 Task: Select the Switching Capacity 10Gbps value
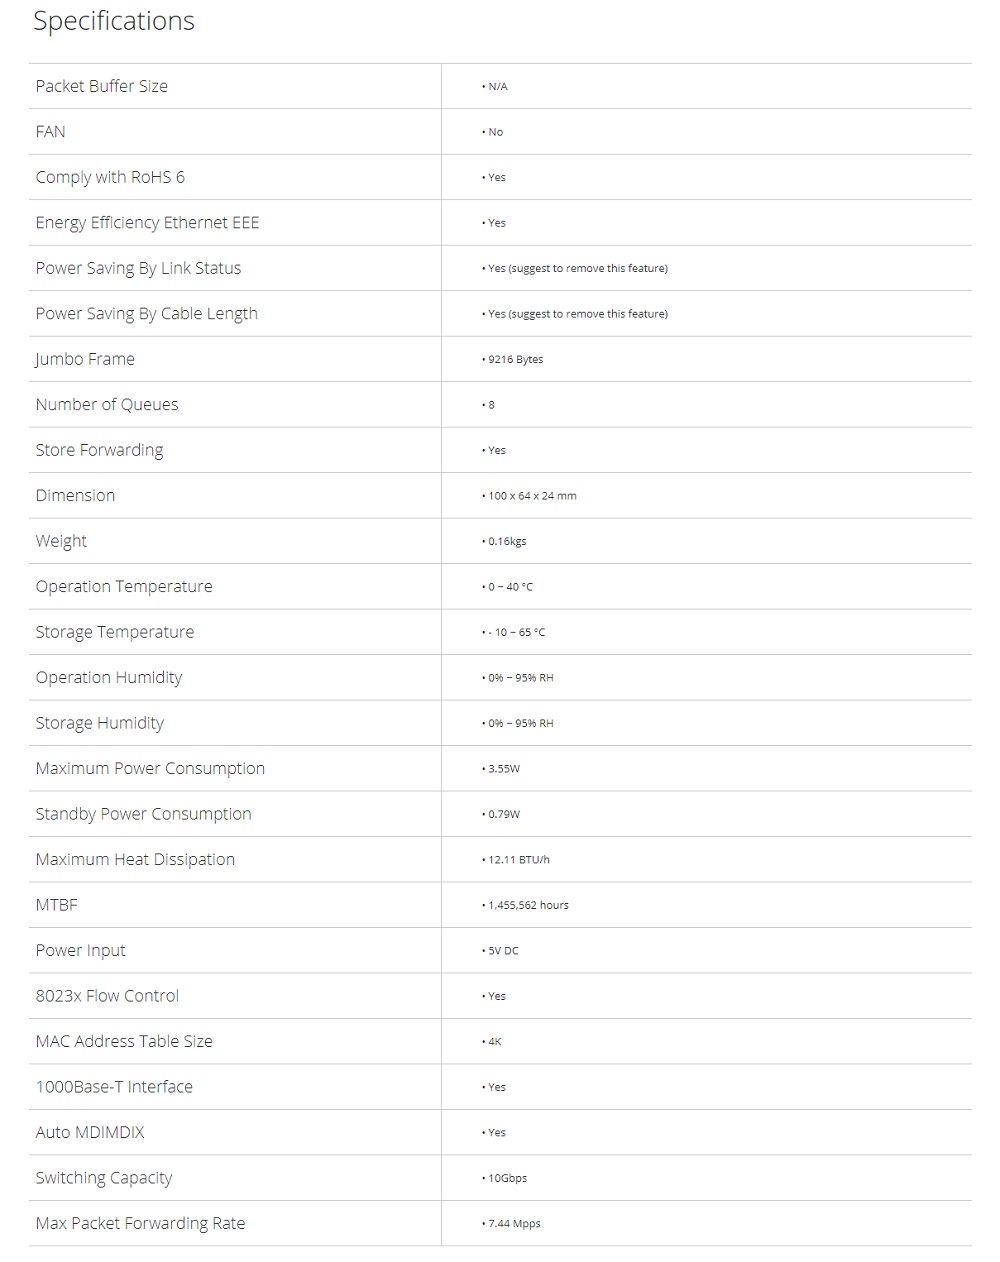[x=507, y=1179]
